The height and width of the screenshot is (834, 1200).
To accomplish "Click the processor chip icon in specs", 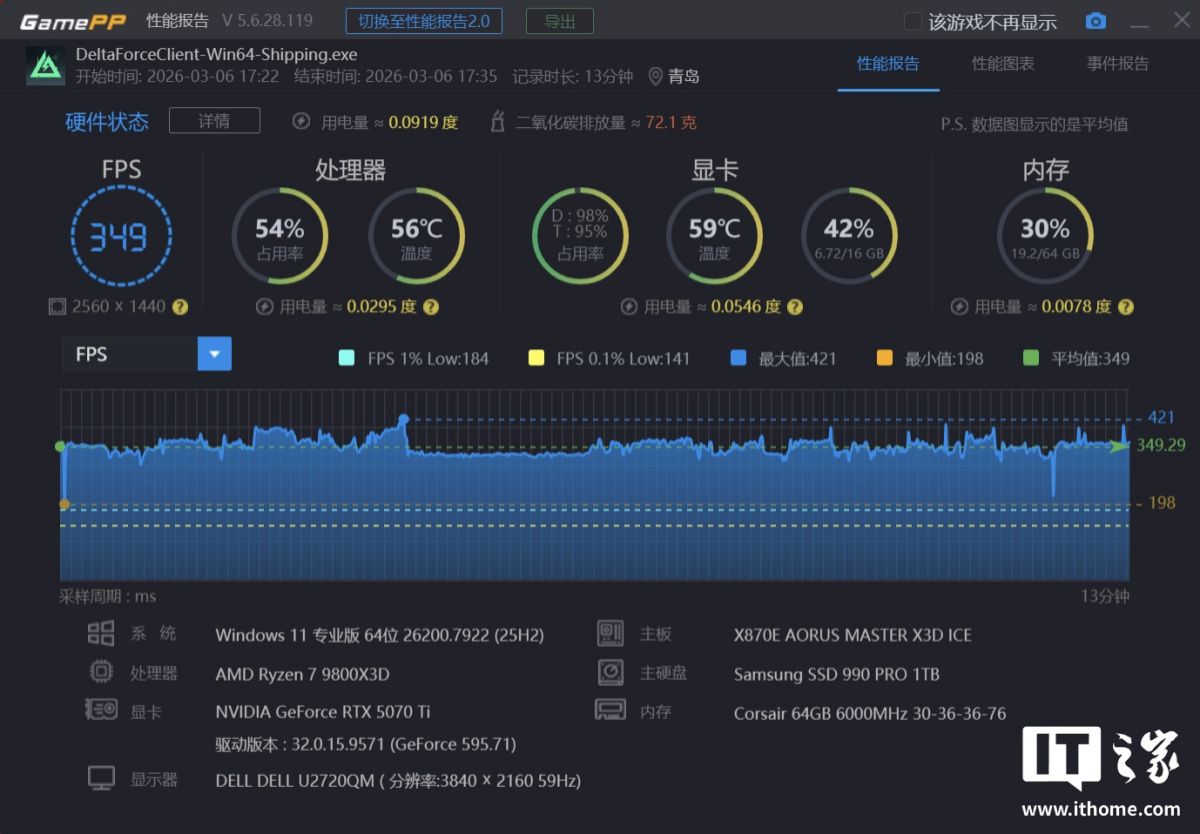I will click(x=101, y=672).
